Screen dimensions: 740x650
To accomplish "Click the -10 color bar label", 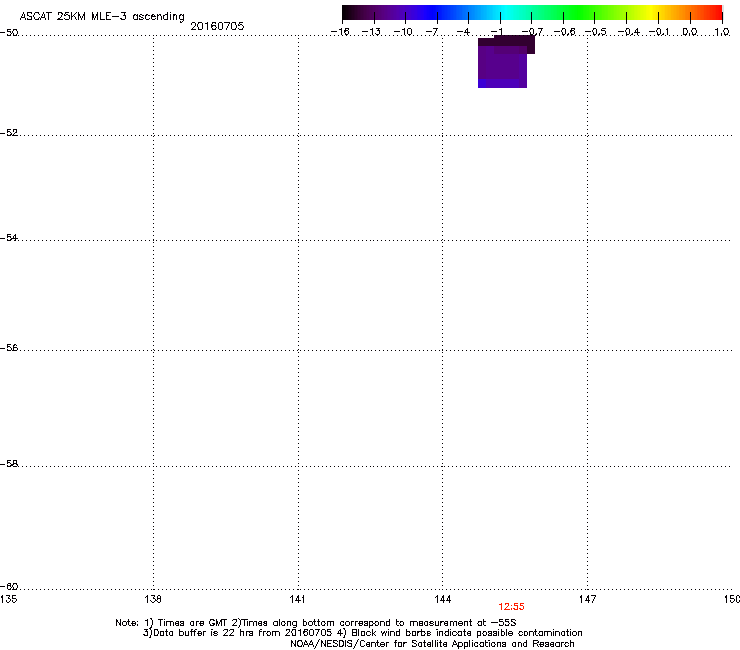I will [403, 32].
